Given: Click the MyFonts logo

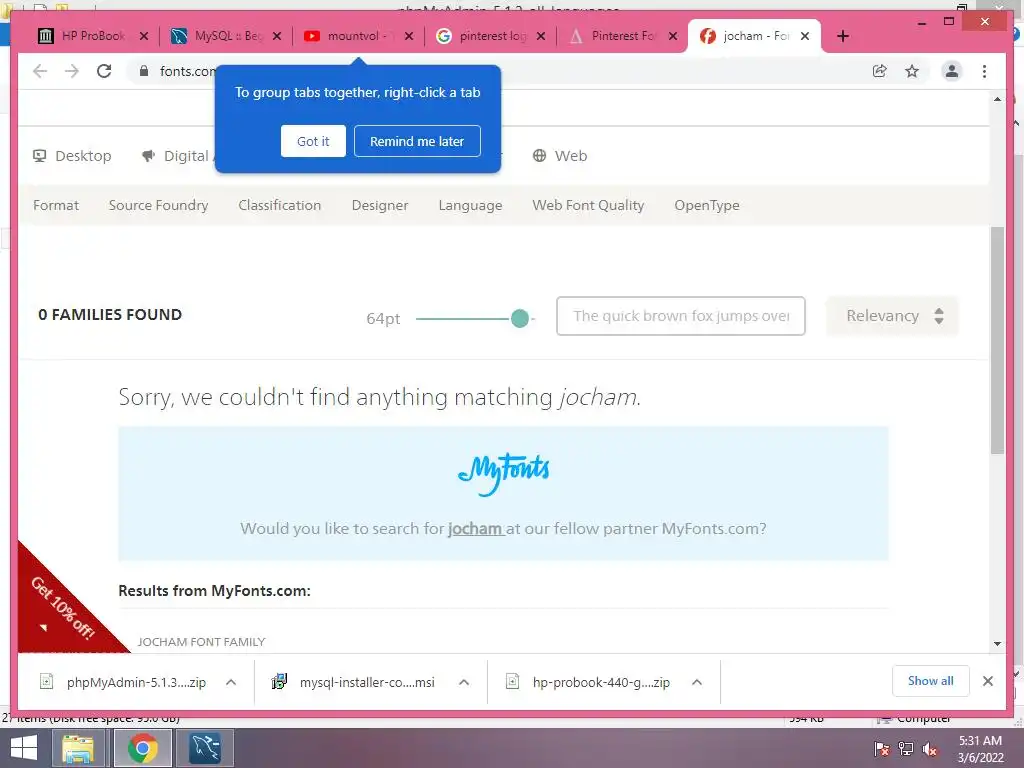Looking at the screenshot, I should (504, 473).
